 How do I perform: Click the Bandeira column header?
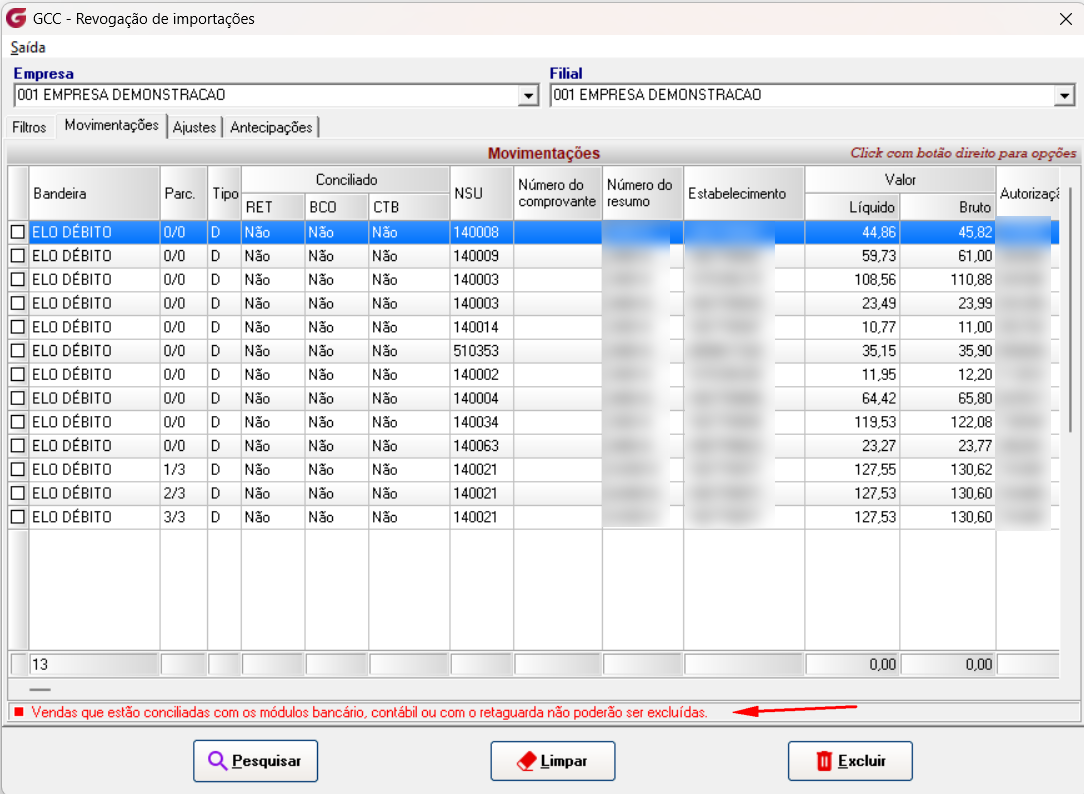click(x=94, y=193)
